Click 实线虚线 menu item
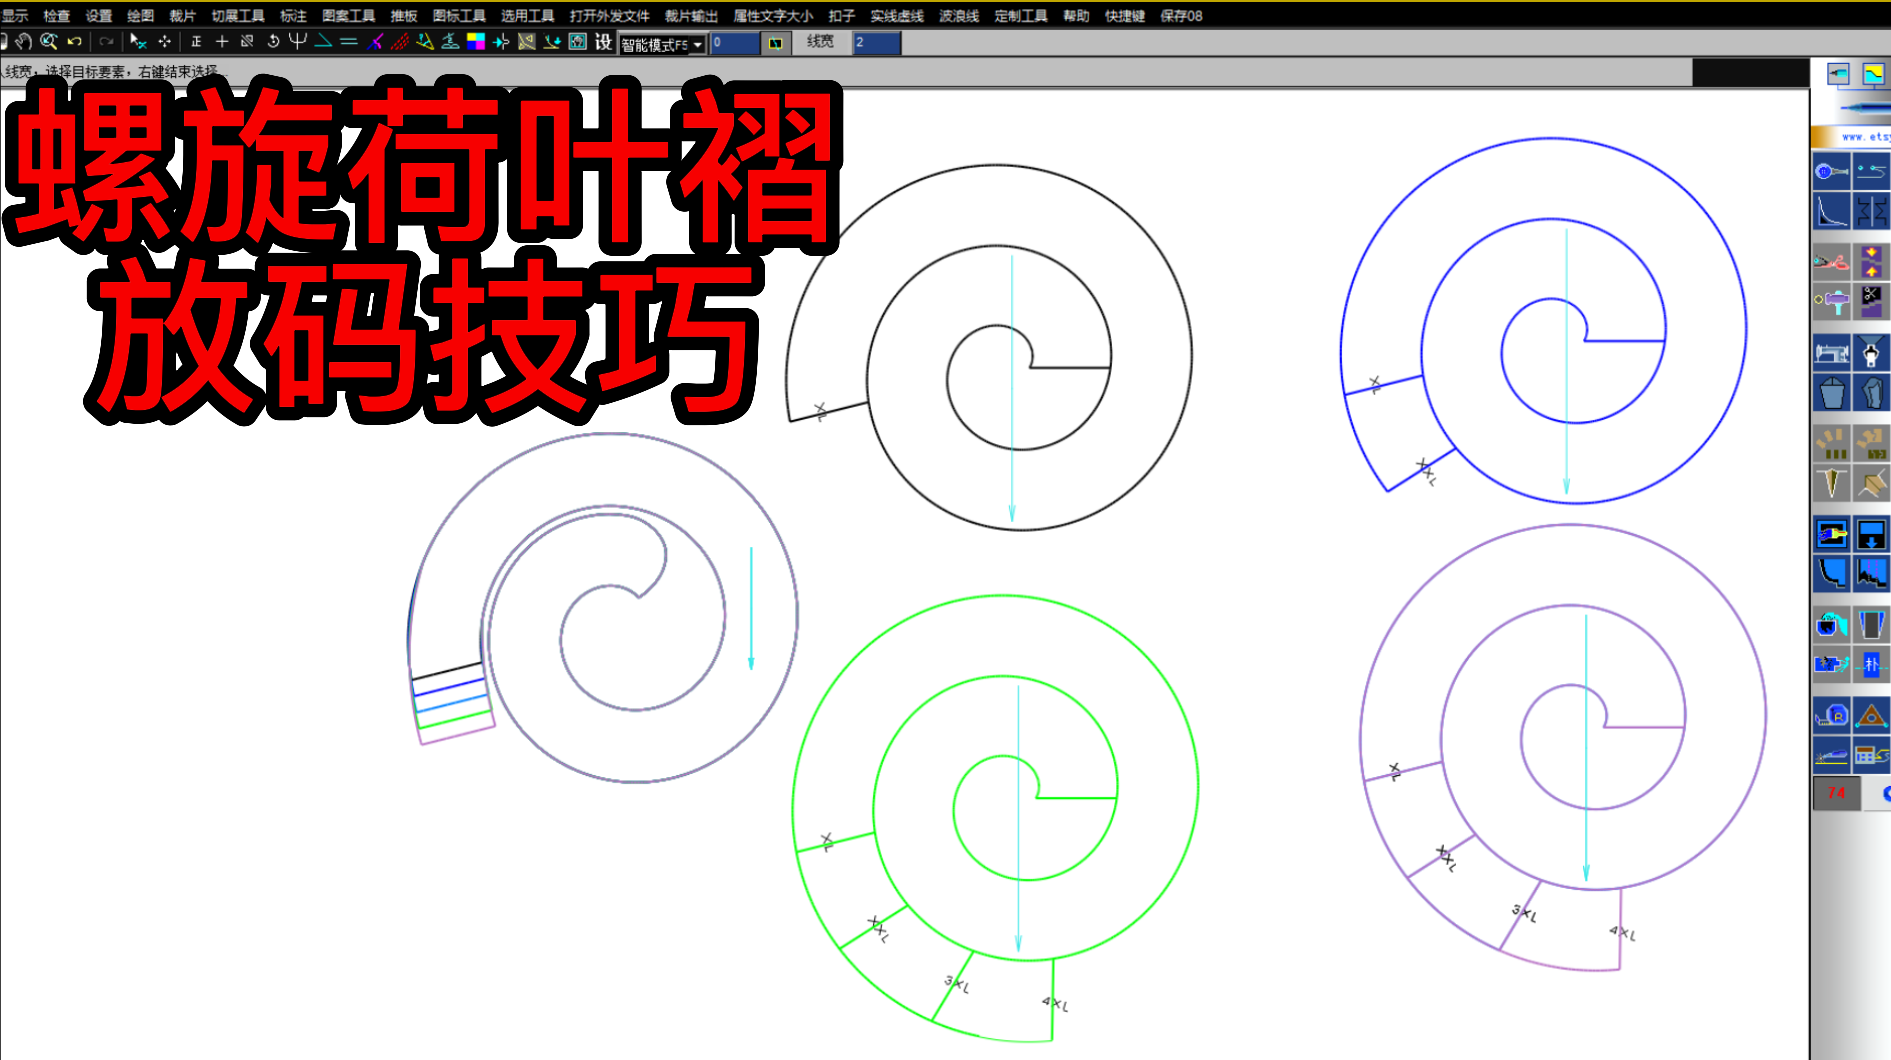 pos(896,15)
